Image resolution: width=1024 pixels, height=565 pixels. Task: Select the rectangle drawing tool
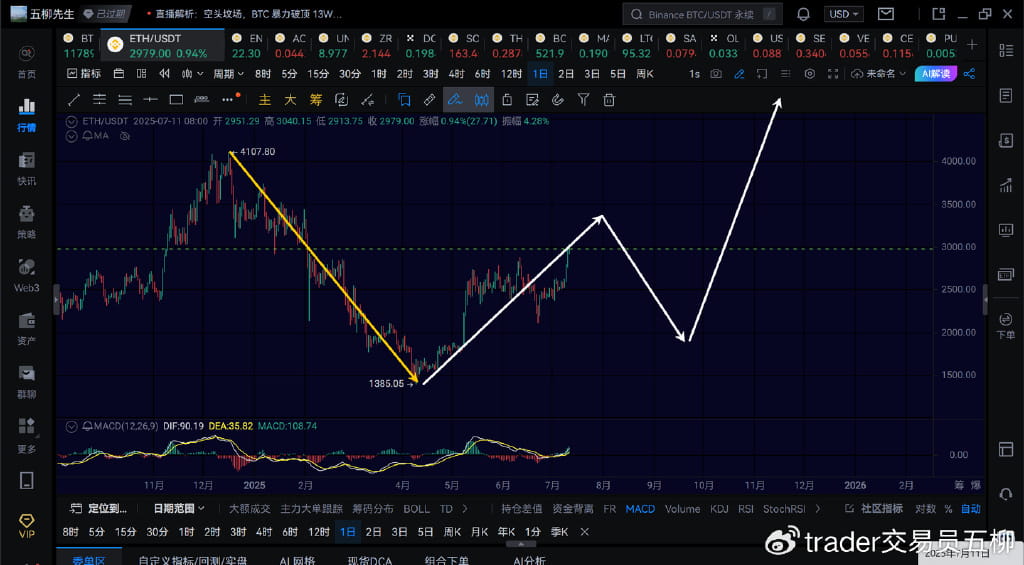[176, 99]
